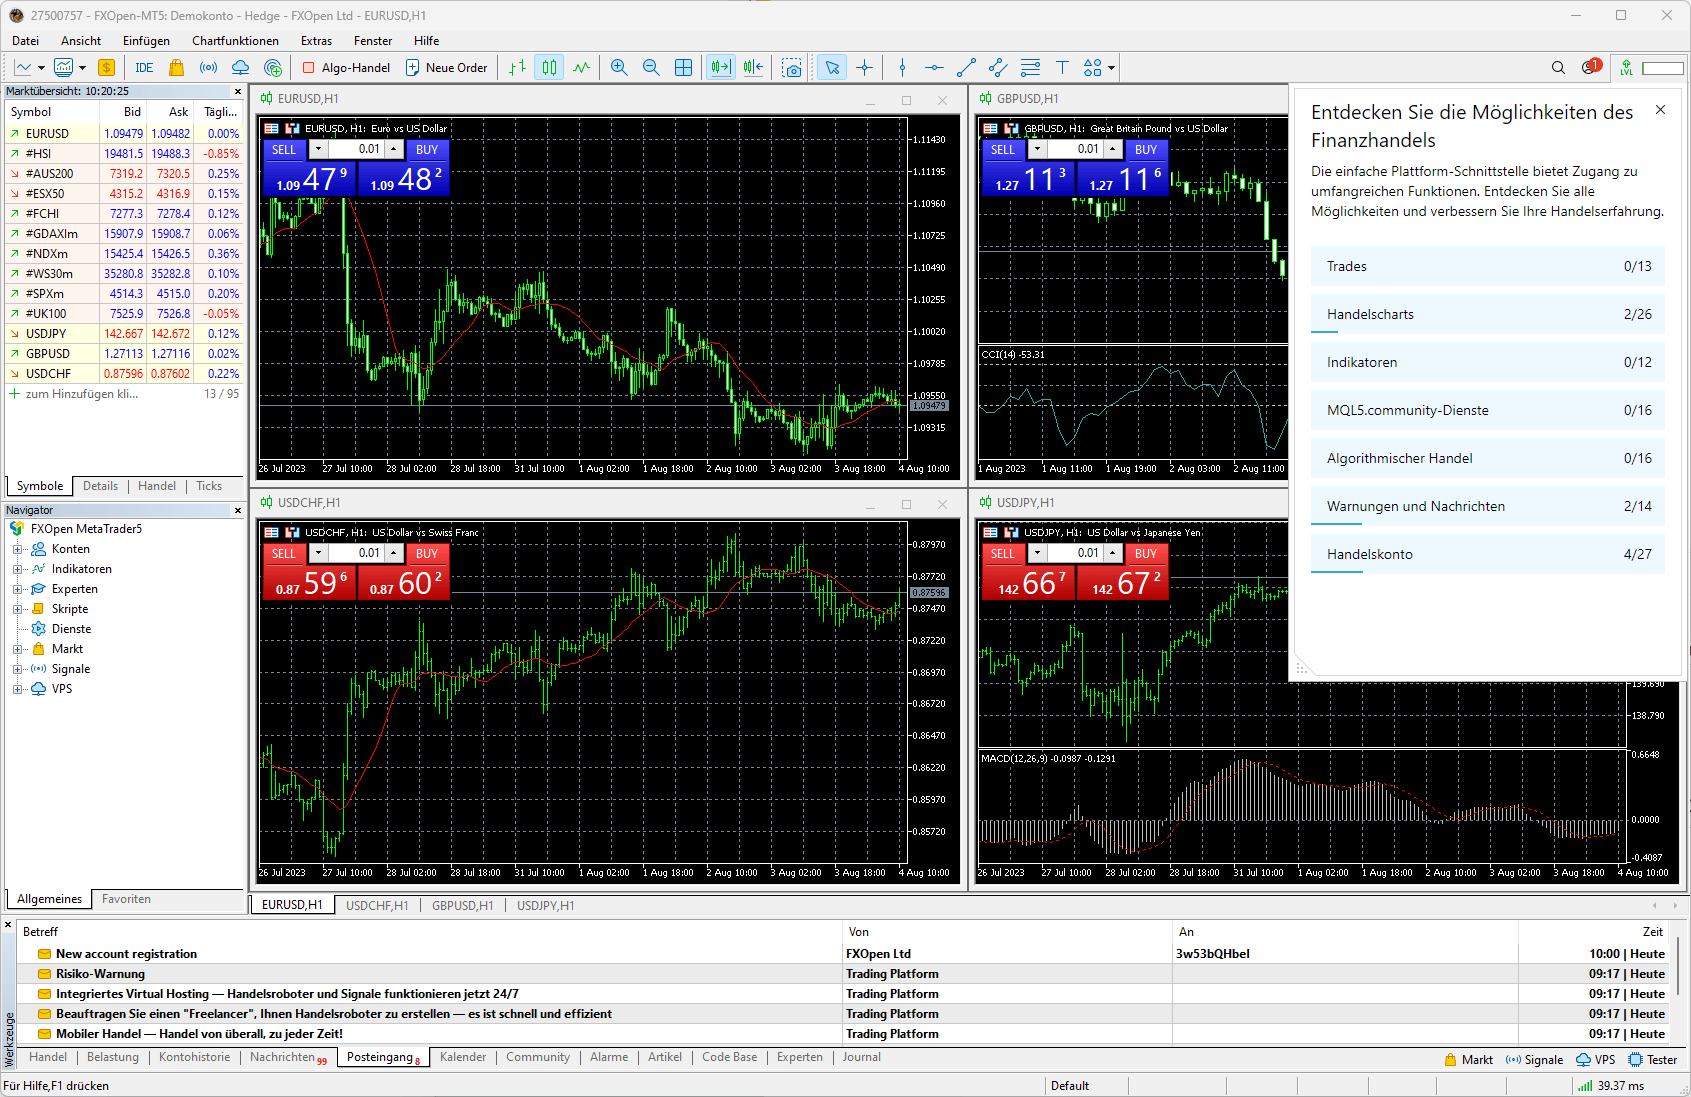Open the Einfügen menu
Viewport: 1691px width, 1097px height.
[x=146, y=41]
